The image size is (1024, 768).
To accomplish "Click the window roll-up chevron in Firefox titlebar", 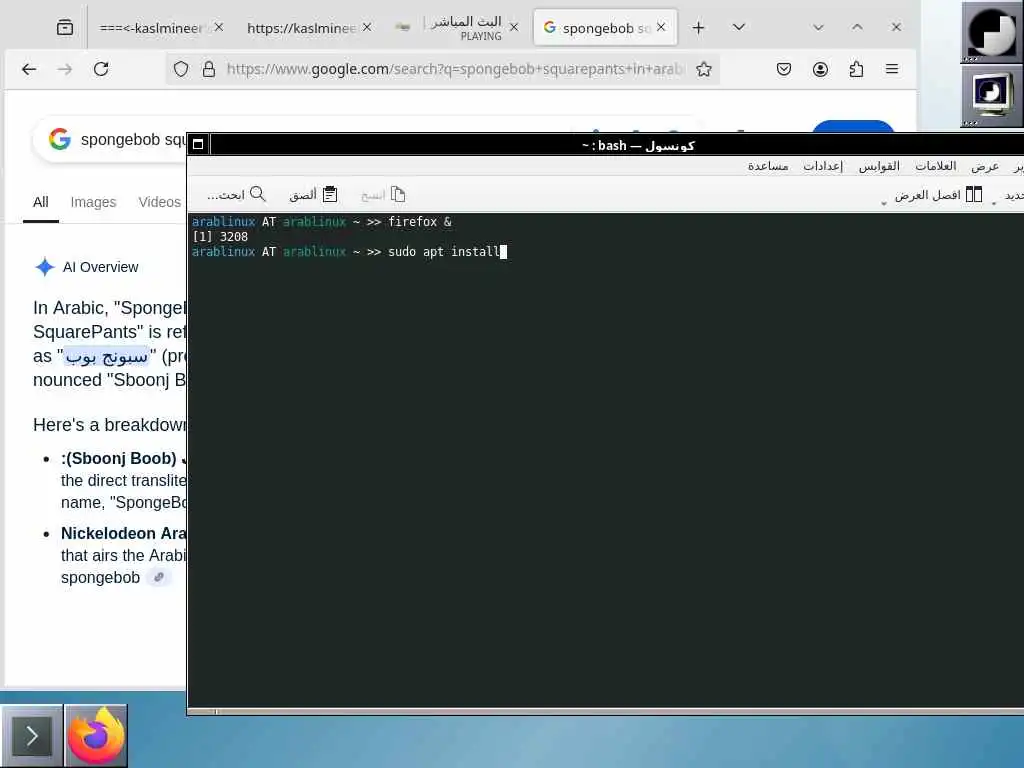I will (857, 27).
